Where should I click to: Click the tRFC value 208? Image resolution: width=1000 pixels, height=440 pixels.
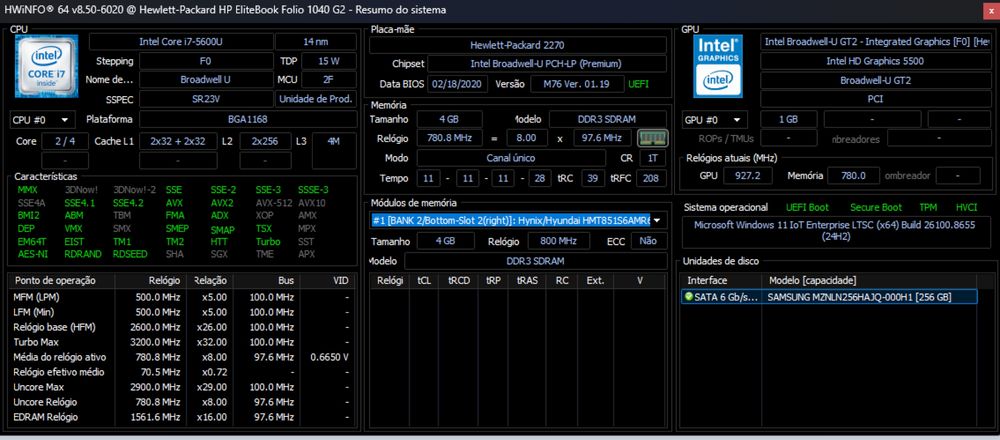pos(651,179)
